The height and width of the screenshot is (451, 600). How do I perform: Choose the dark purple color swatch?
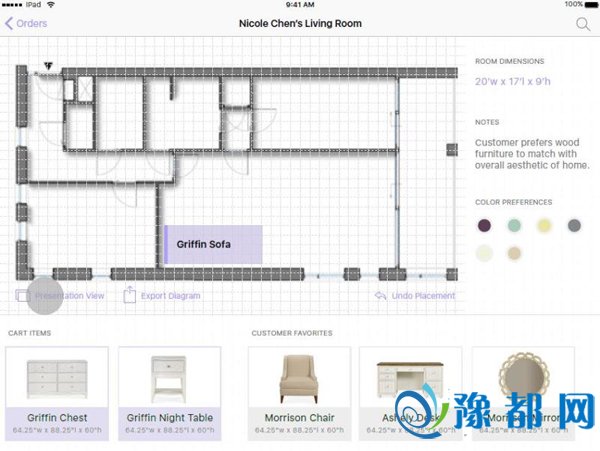pyautogui.click(x=485, y=226)
